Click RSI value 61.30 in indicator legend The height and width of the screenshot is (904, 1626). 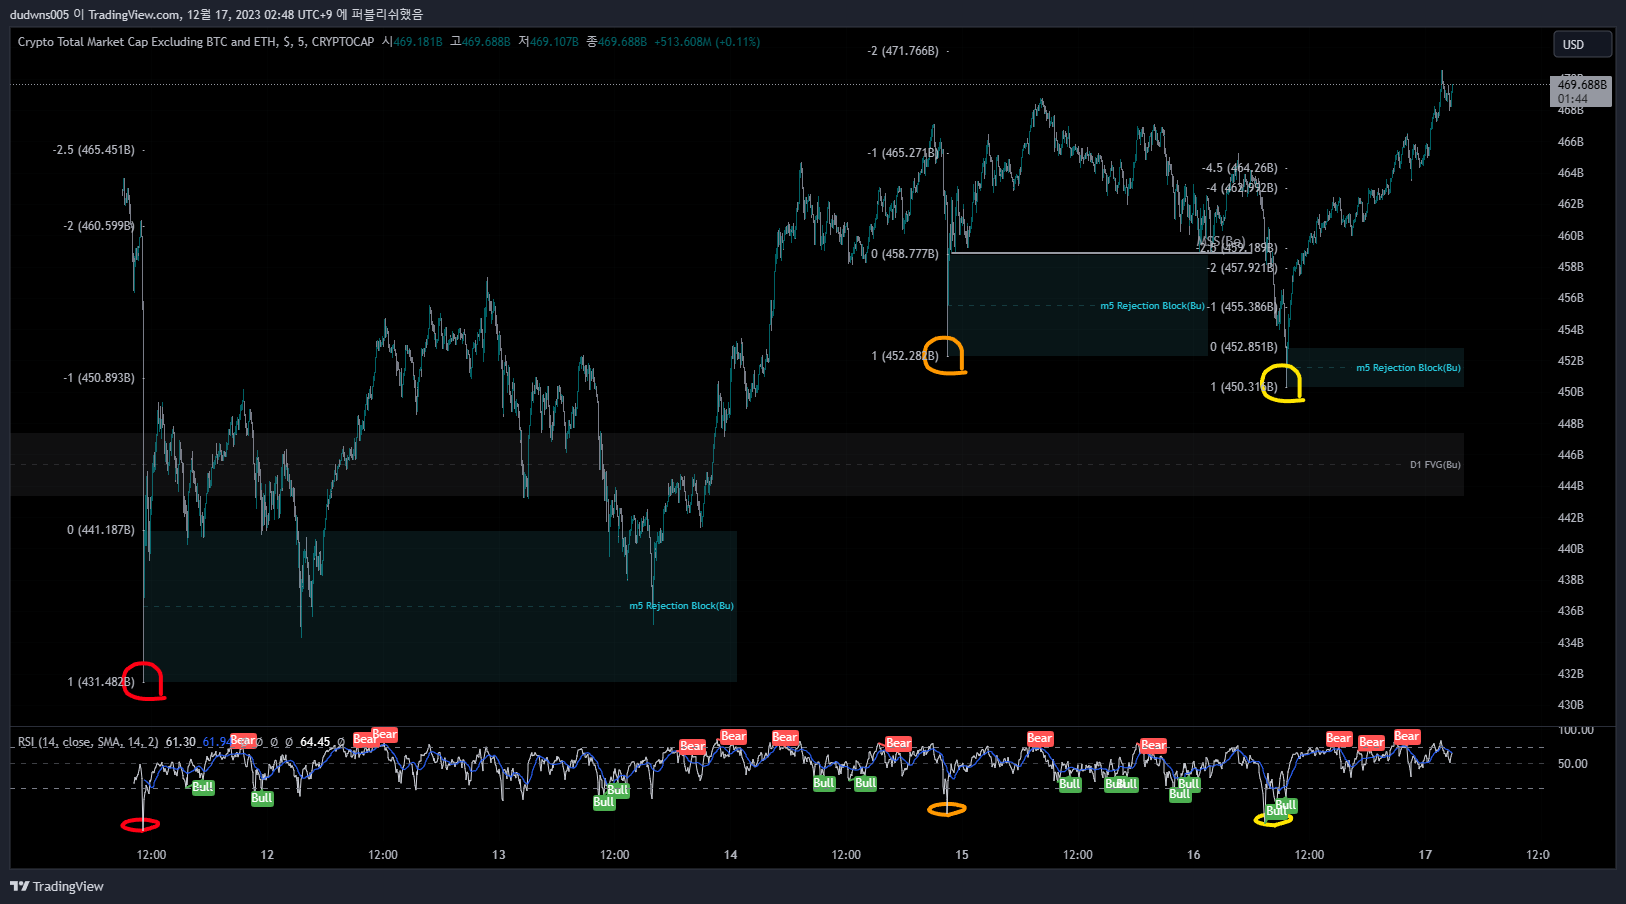pos(181,742)
